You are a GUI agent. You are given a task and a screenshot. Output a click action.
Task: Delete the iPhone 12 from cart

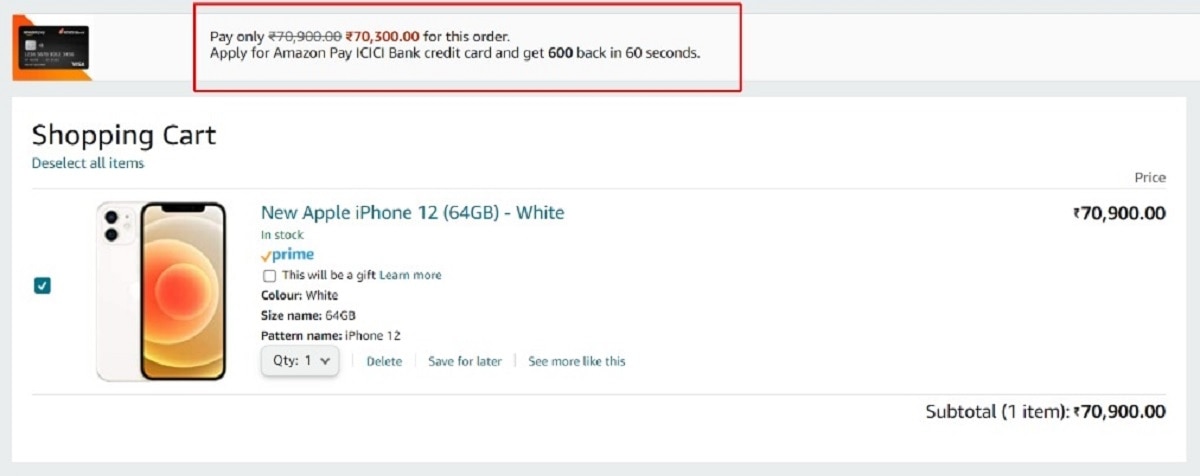[384, 361]
